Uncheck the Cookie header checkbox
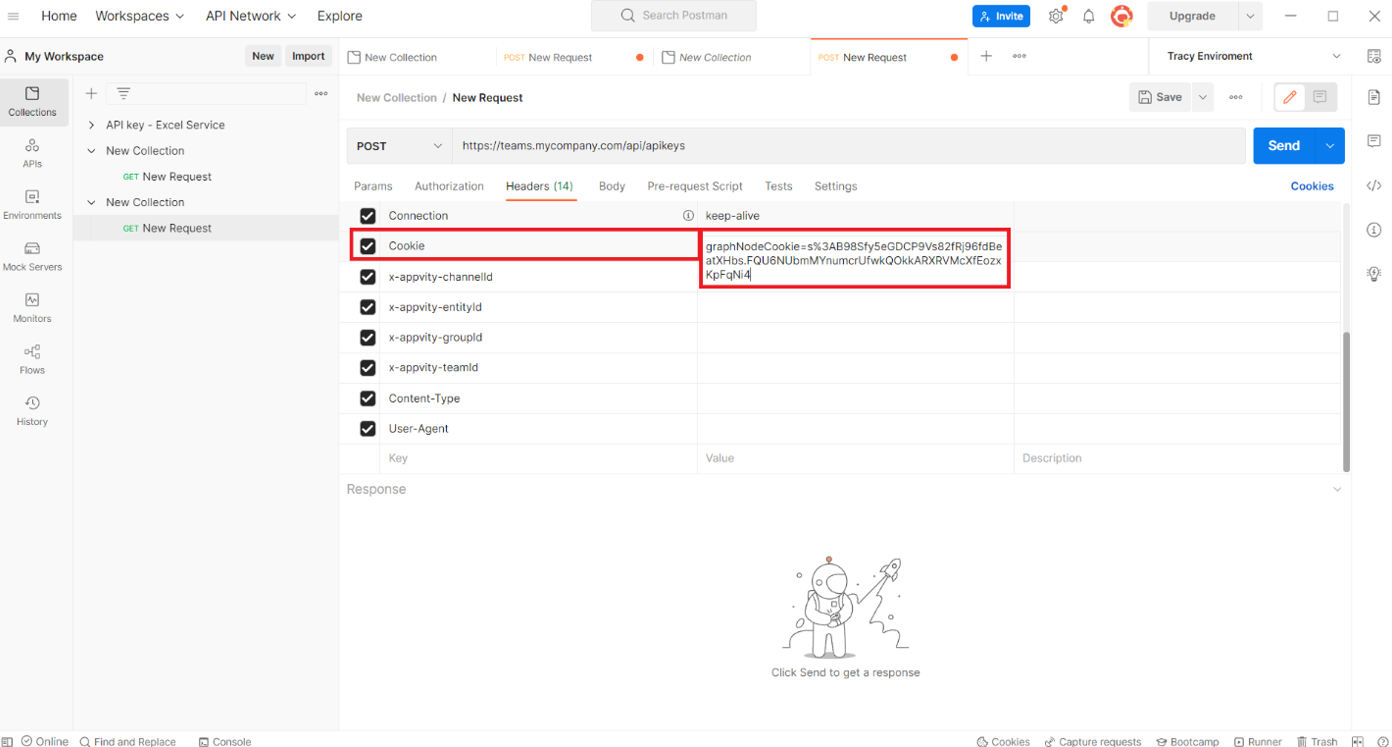This screenshot has width=1392, height=747. tap(368, 246)
